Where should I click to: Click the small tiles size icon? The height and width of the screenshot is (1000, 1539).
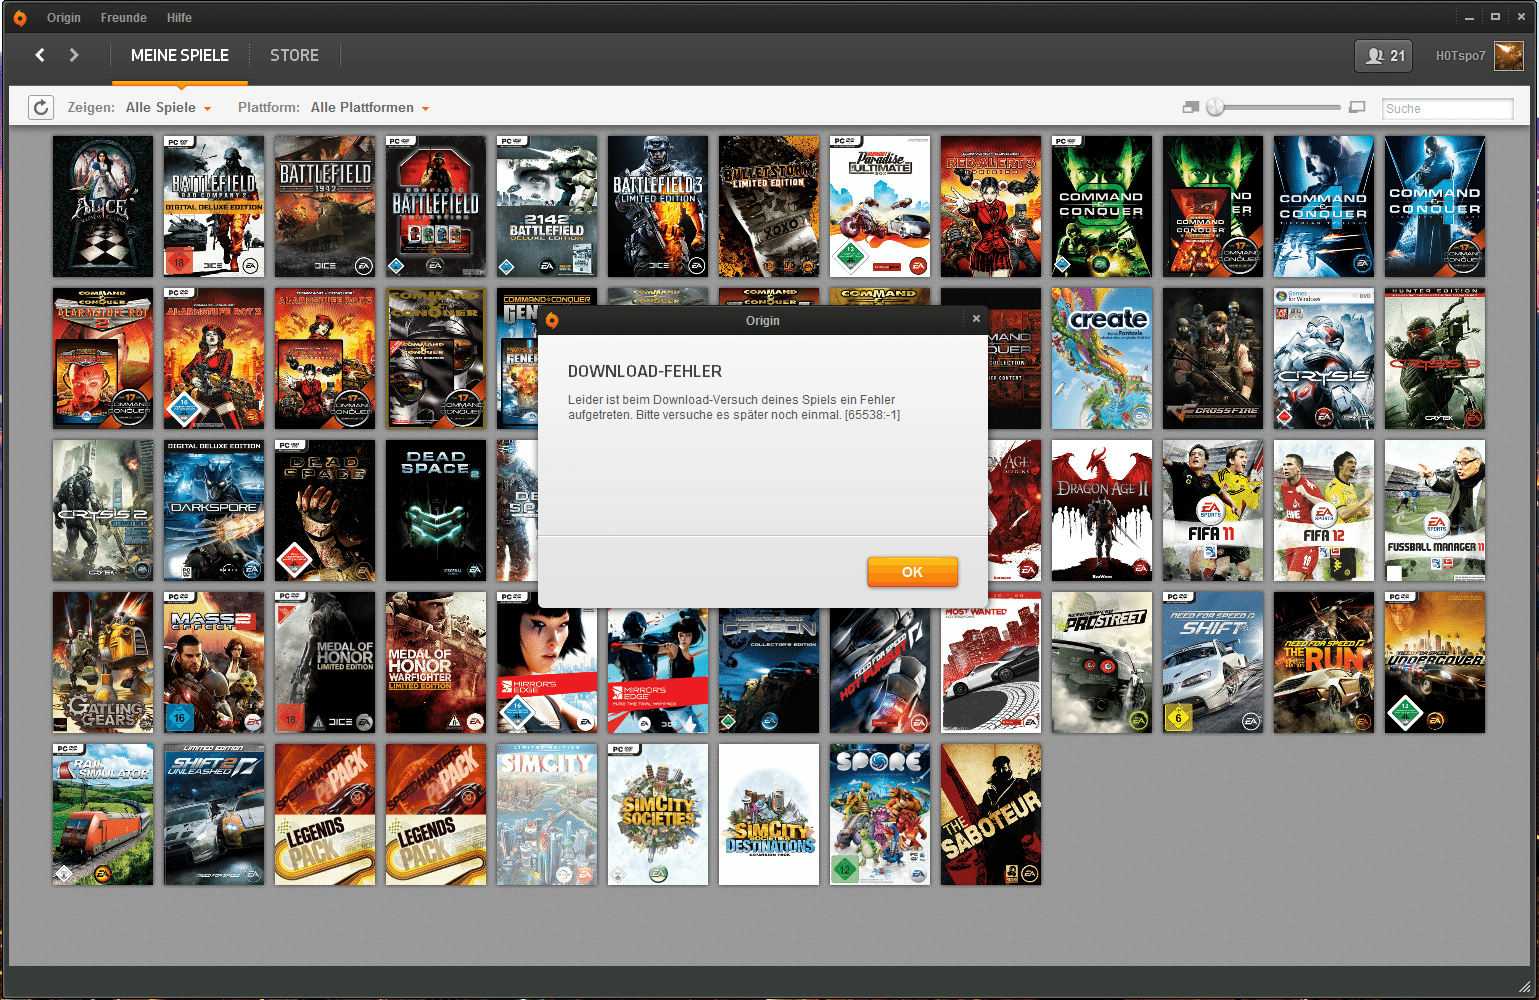tap(1190, 107)
